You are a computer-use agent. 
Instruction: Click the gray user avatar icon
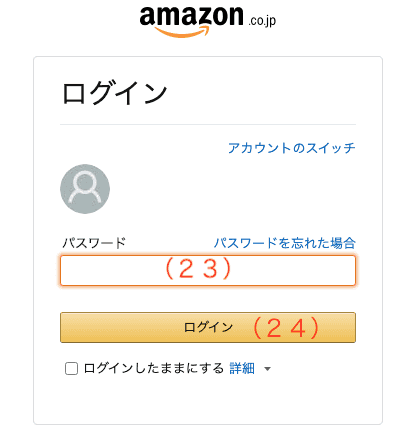(85, 189)
